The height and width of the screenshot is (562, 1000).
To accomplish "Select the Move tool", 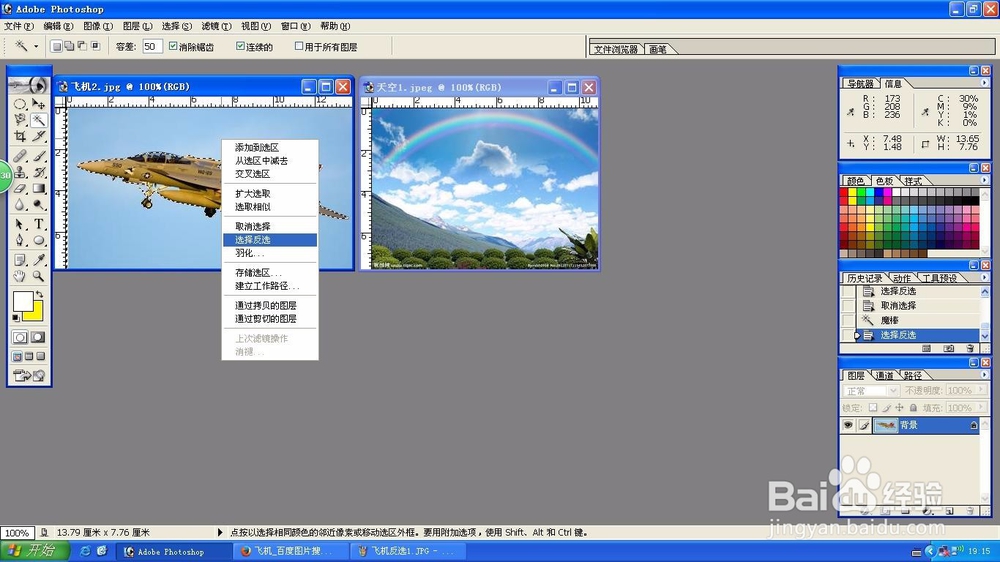I will tap(39, 103).
